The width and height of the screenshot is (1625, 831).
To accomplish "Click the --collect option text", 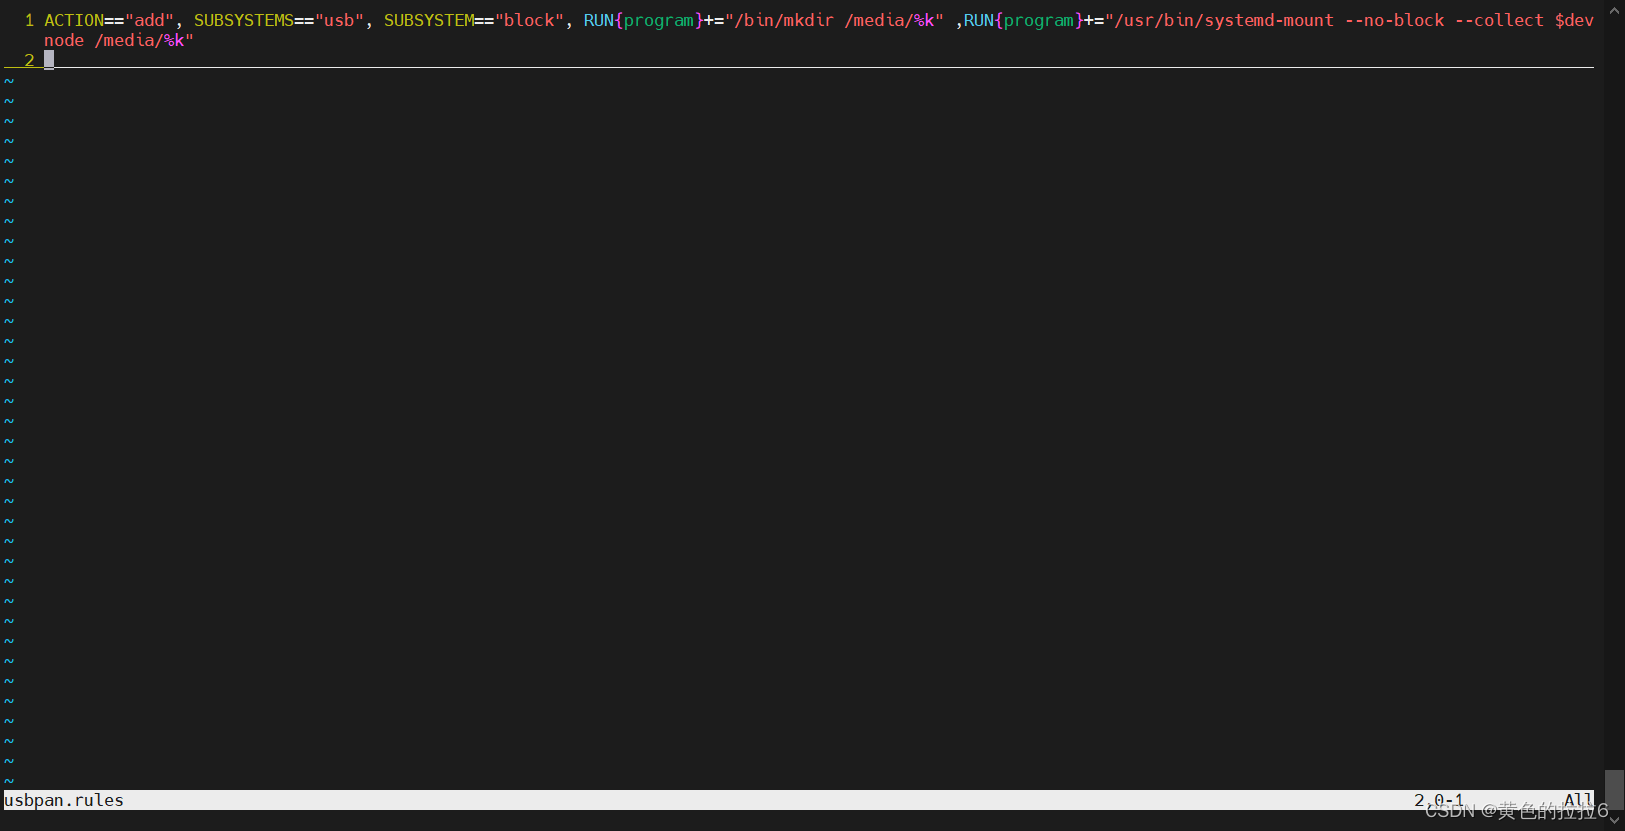I will tap(1499, 20).
